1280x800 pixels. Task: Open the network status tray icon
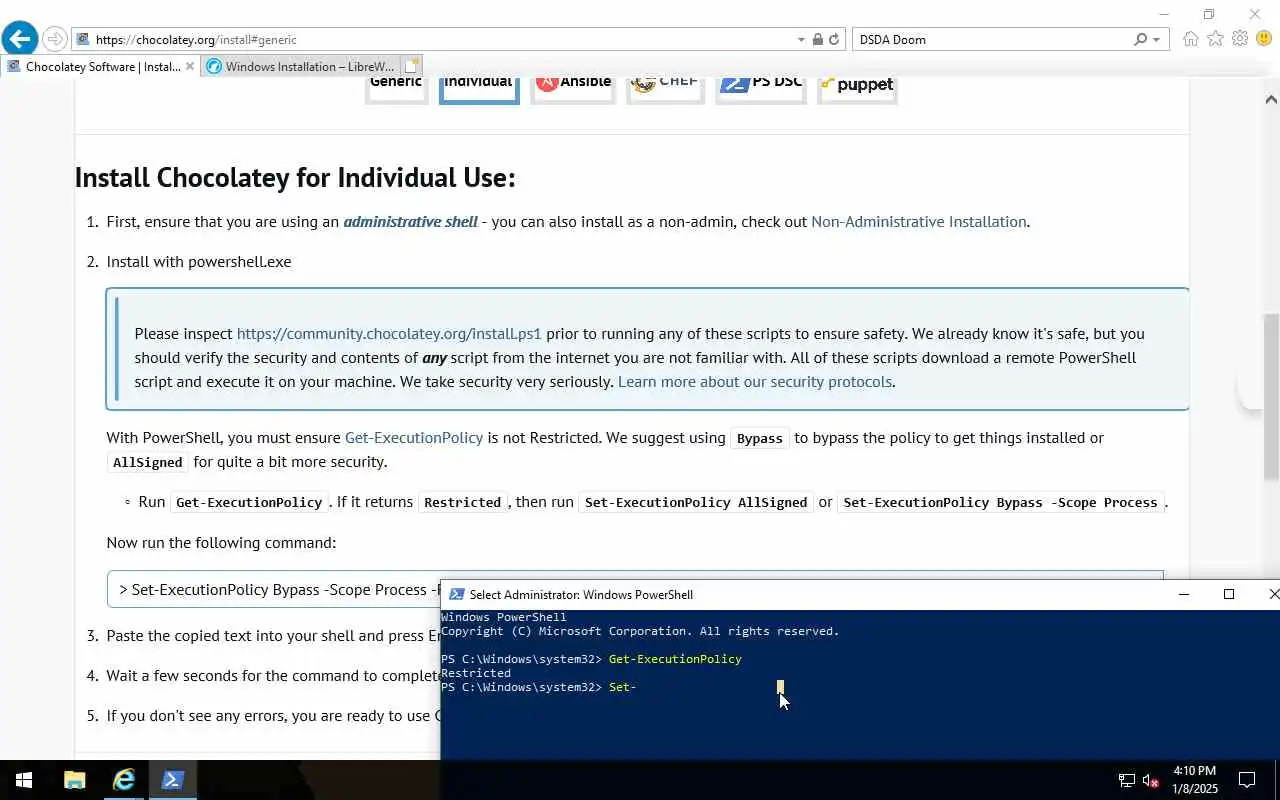point(1127,780)
